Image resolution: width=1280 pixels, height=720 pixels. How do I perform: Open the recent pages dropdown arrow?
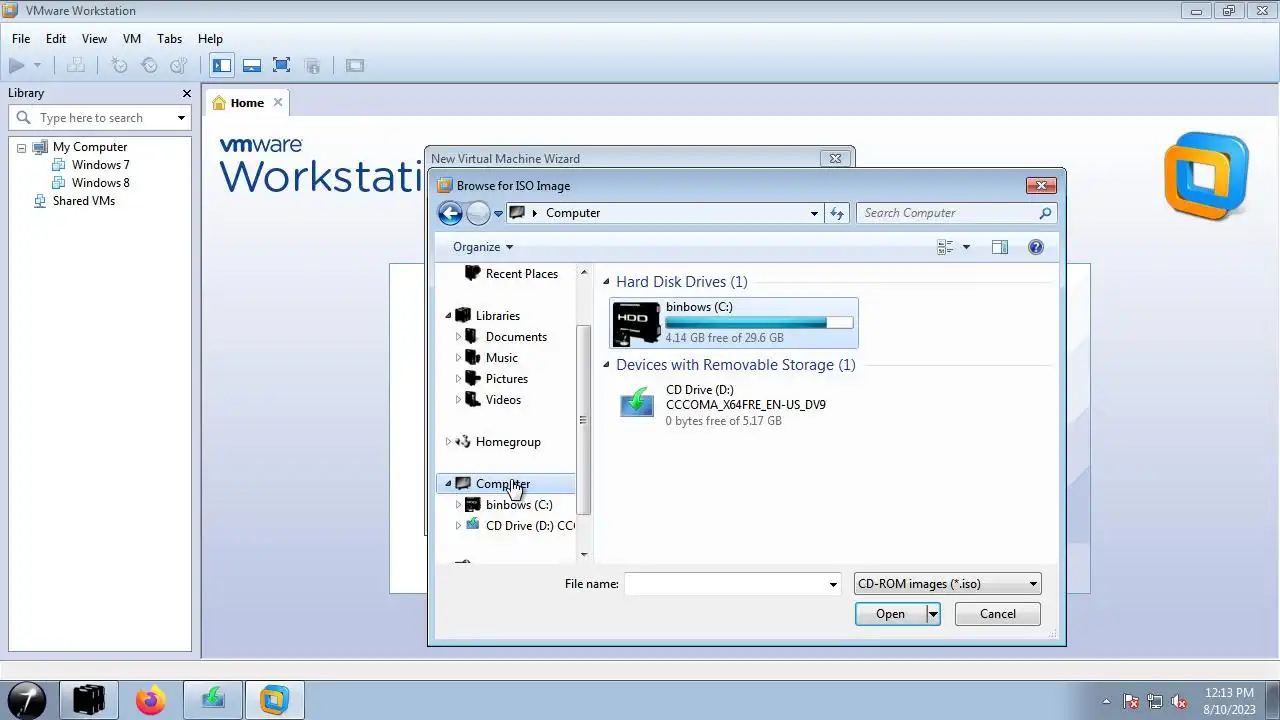pyautogui.click(x=498, y=214)
